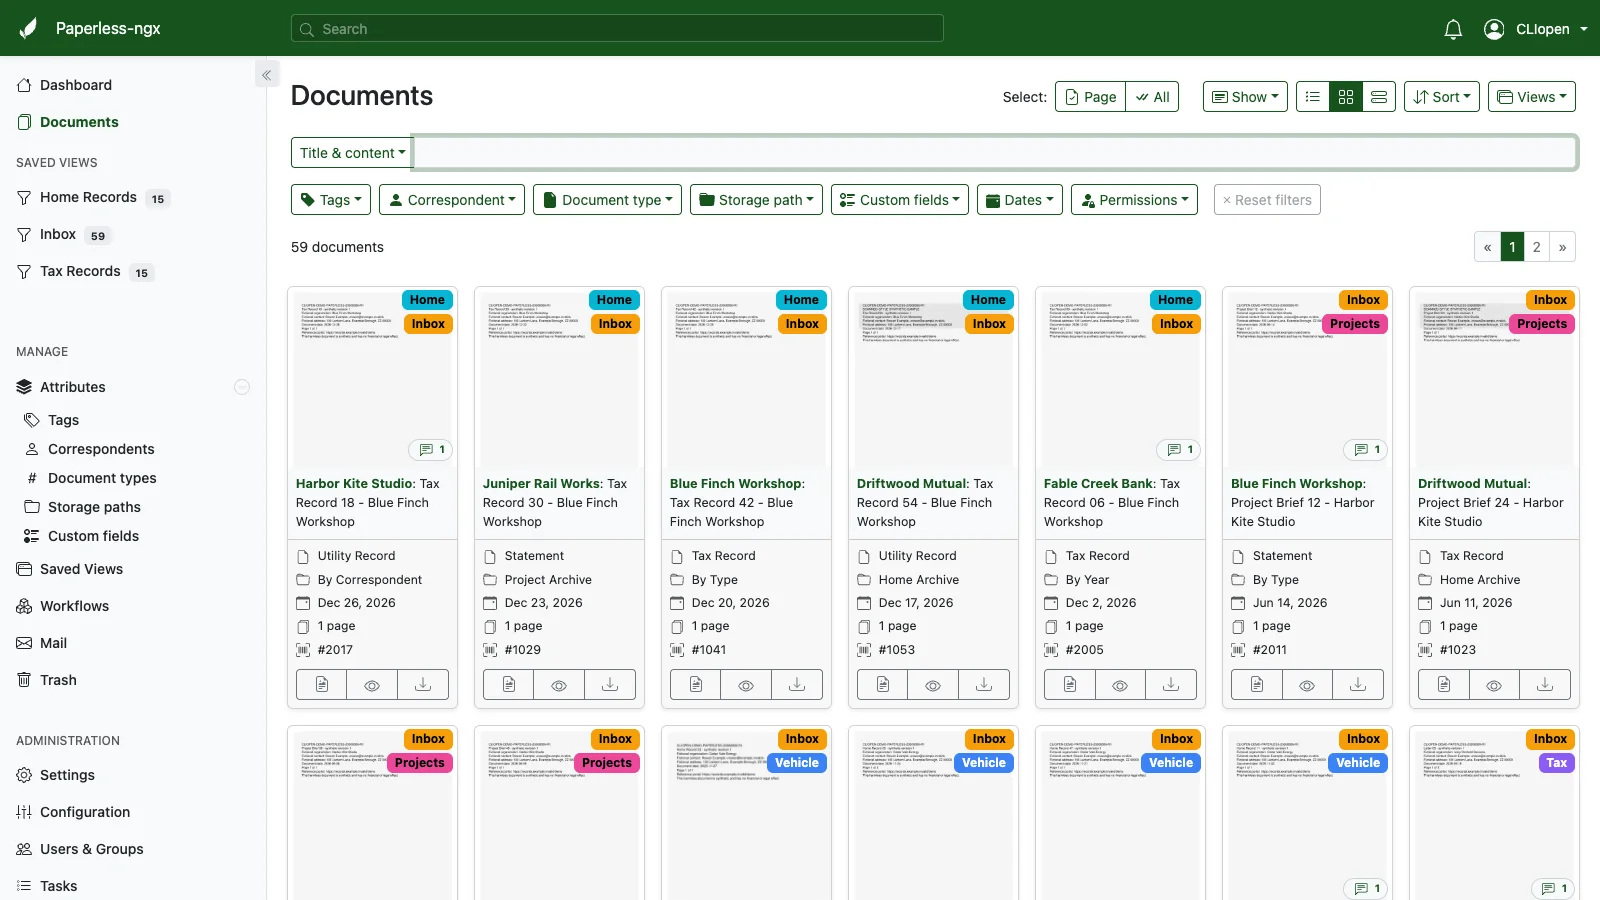The height and width of the screenshot is (900, 1600).
Task: Open notes on Fable Creek Bank Tax Record 06
Action: click(1179, 450)
